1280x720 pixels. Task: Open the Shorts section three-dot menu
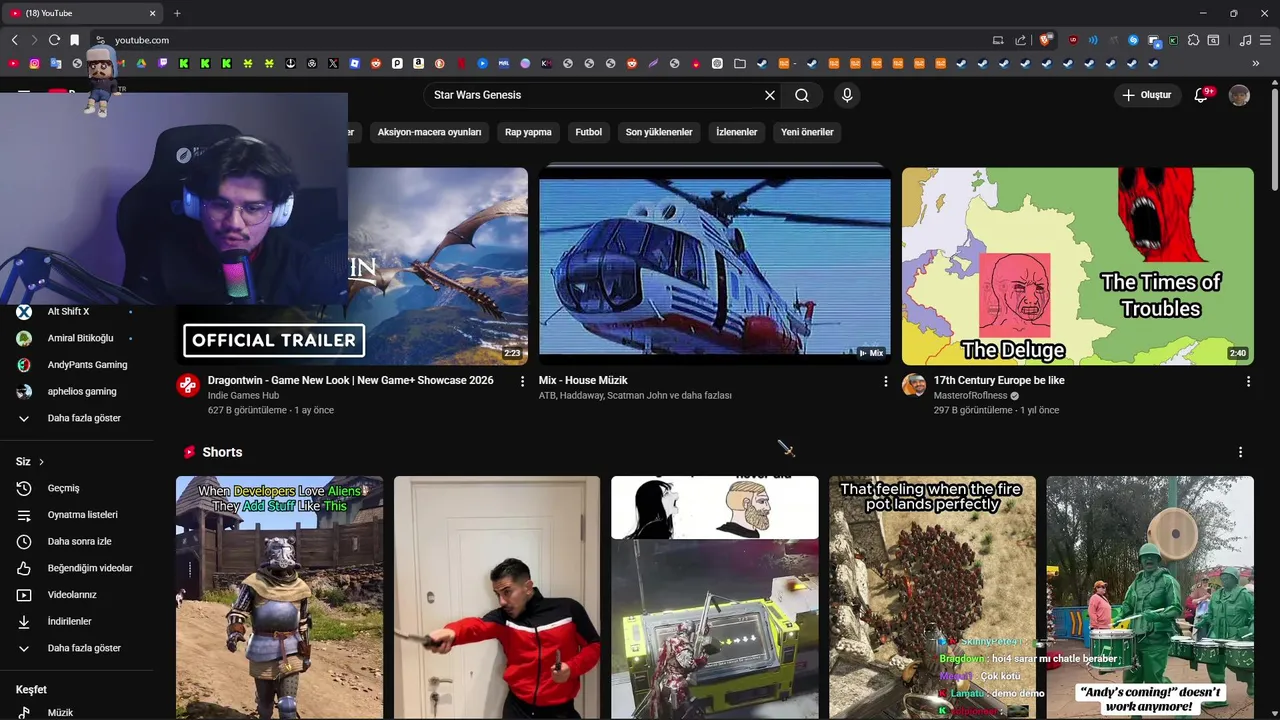[x=1240, y=452]
